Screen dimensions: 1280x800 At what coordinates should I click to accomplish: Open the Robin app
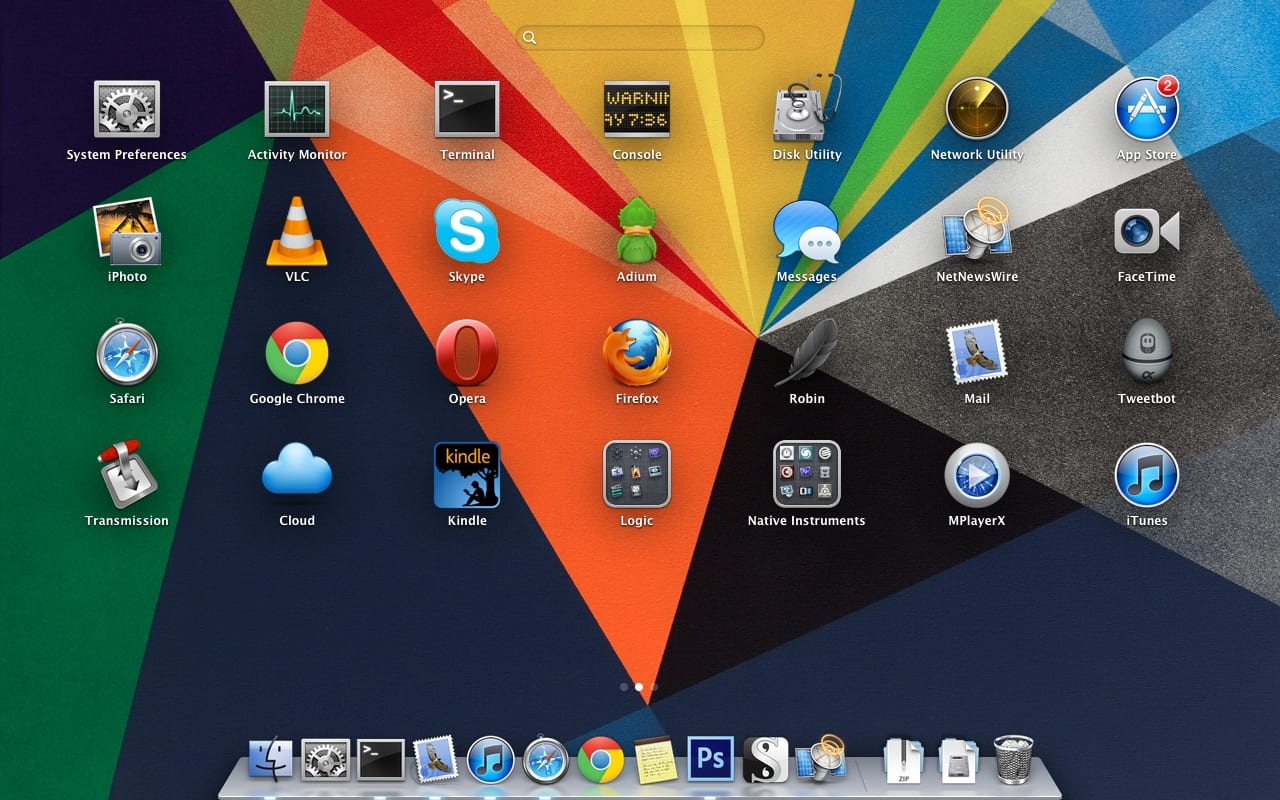pyautogui.click(x=807, y=352)
